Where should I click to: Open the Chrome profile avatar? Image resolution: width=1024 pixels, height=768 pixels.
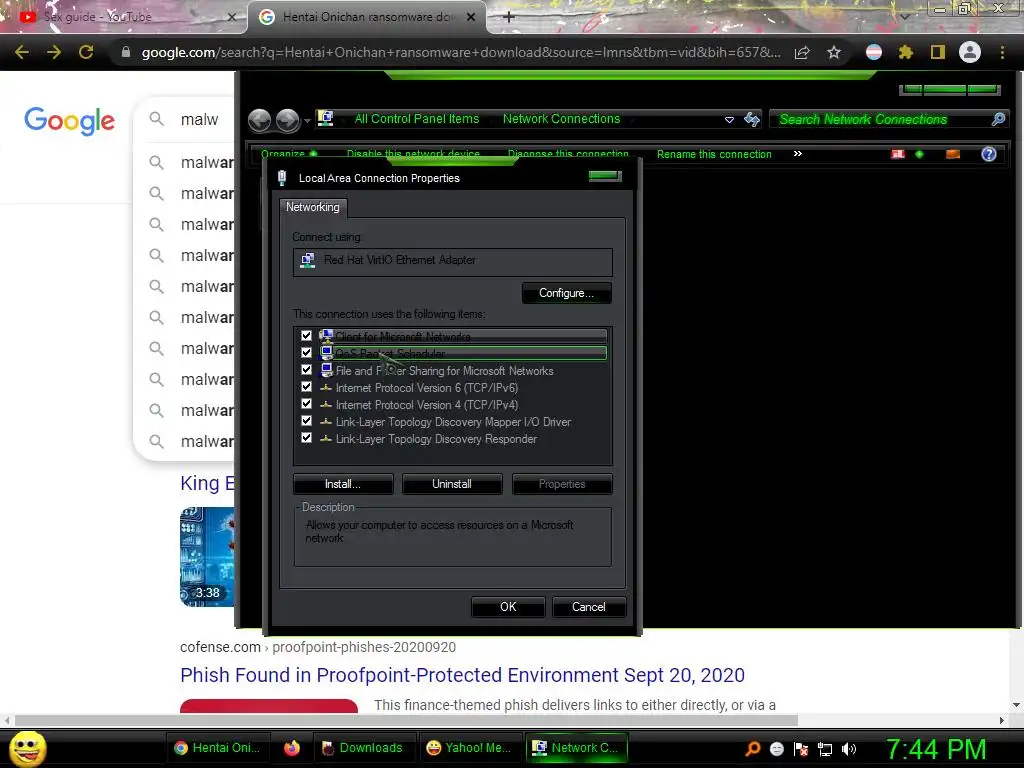pyautogui.click(x=970, y=52)
